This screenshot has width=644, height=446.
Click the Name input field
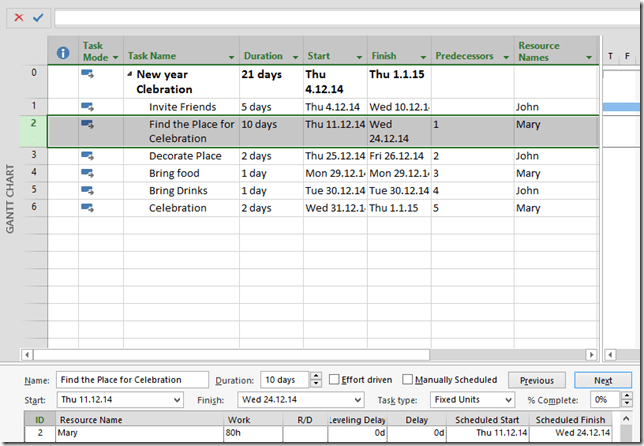pyautogui.click(x=132, y=380)
